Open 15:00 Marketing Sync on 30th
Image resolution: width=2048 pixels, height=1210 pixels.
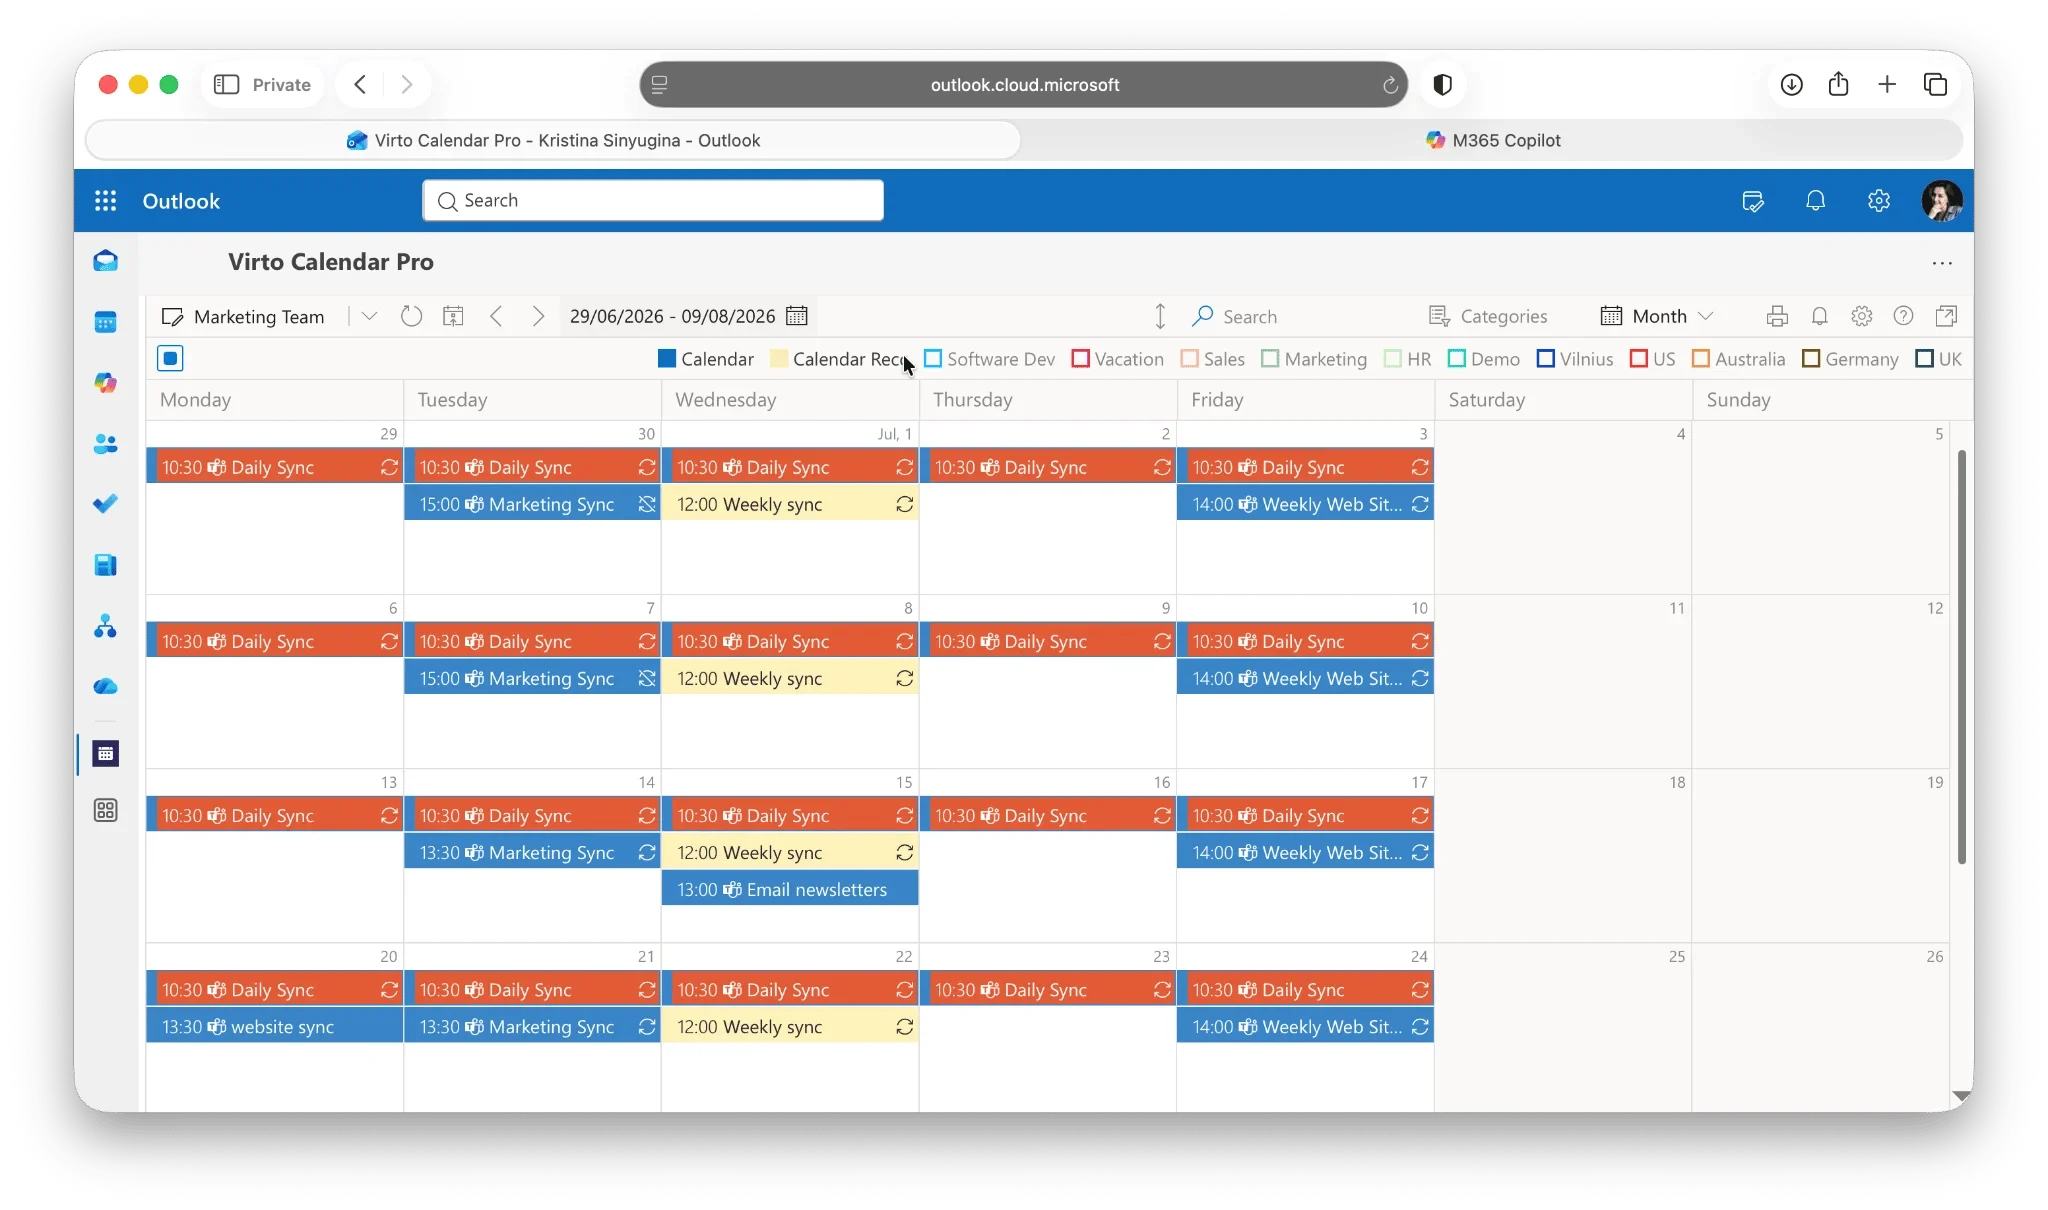tap(532, 504)
